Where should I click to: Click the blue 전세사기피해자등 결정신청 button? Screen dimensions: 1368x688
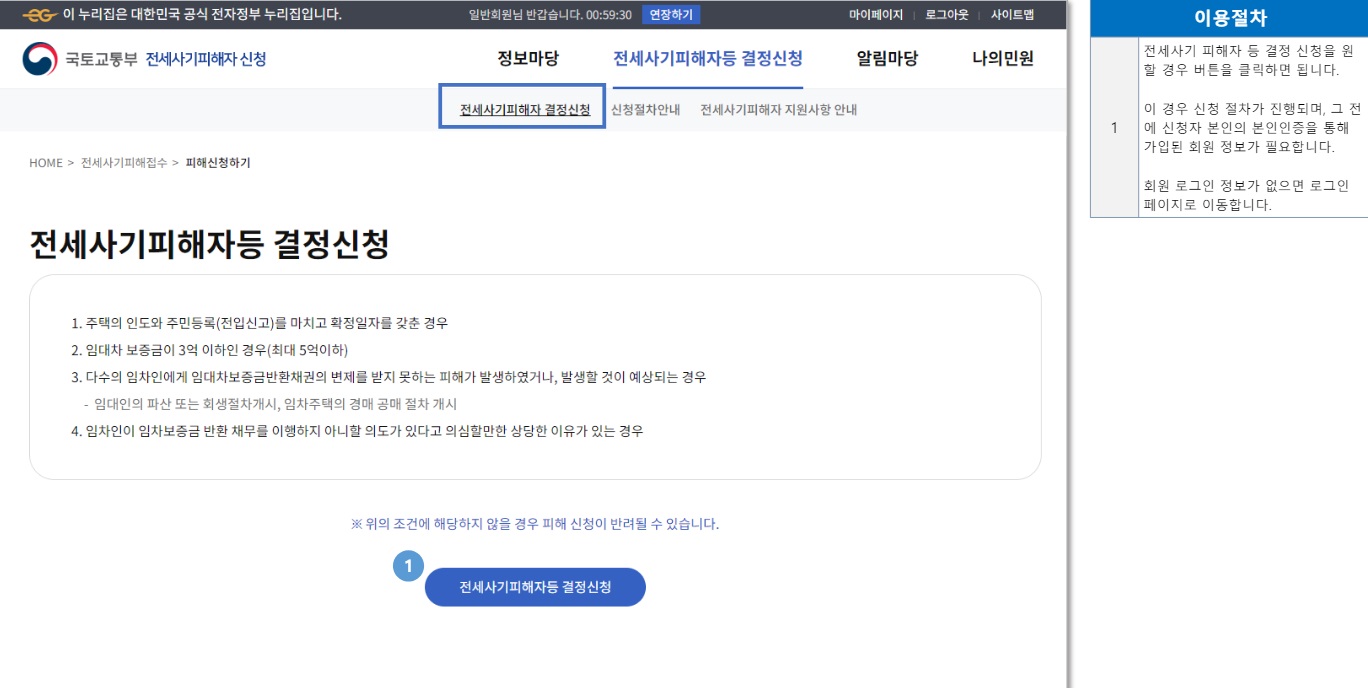[x=535, y=587]
